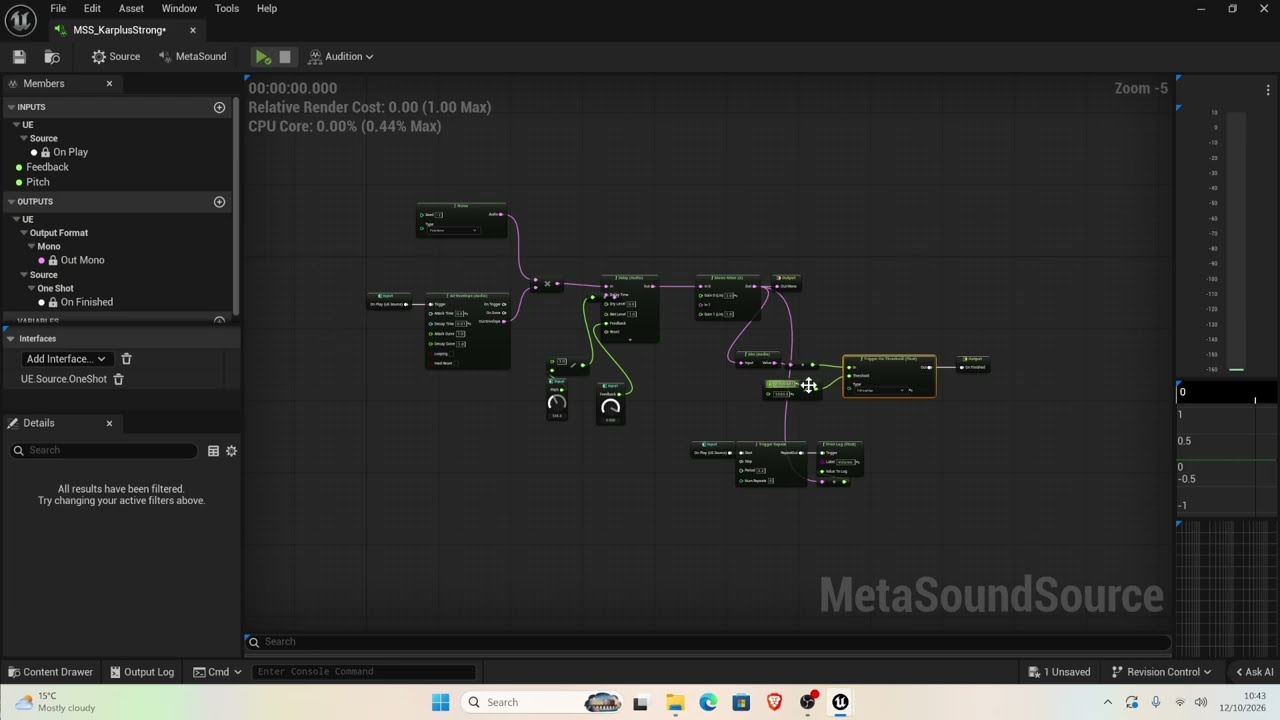The image size is (1280, 720).
Task: Open Windows Start menu
Action: click(440, 702)
